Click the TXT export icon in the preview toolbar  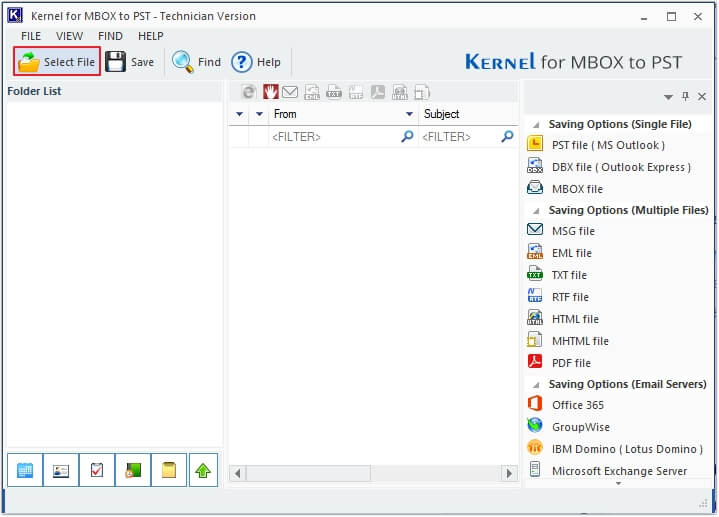point(334,92)
